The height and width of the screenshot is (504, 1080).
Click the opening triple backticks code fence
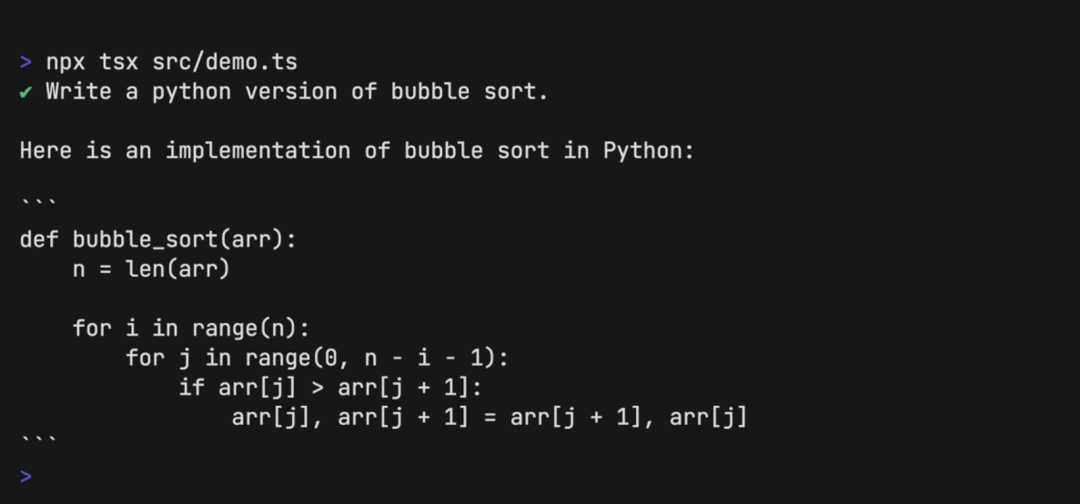click(39, 200)
